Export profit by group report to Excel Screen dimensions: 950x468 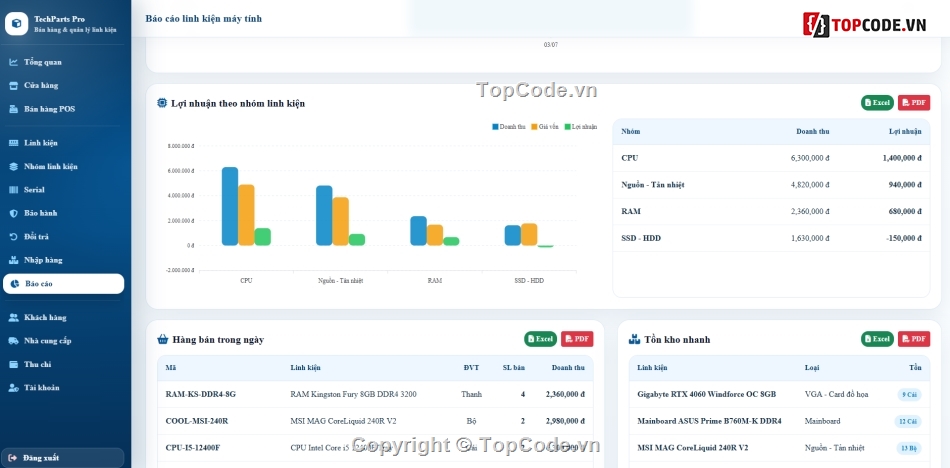(x=877, y=103)
